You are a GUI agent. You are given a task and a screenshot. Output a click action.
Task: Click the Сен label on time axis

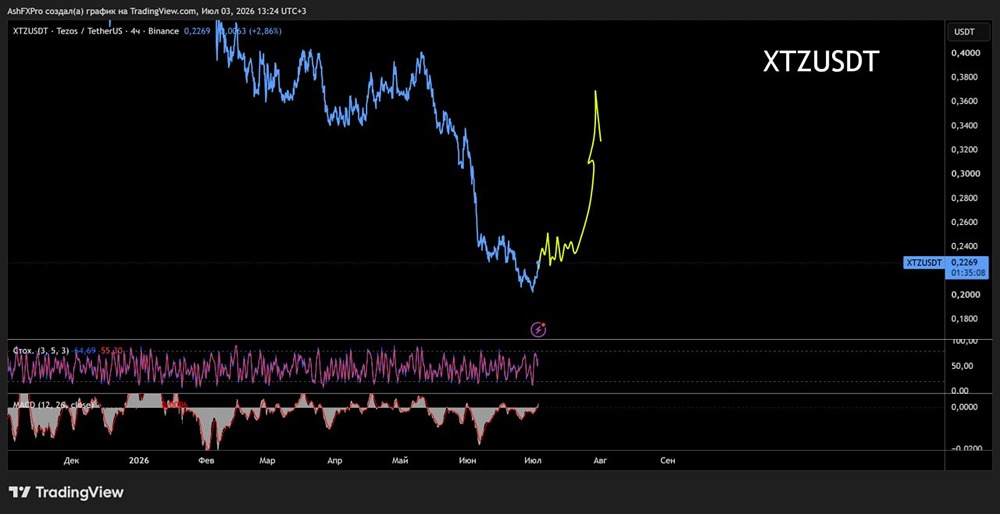pyautogui.click(x=668, y=460)
